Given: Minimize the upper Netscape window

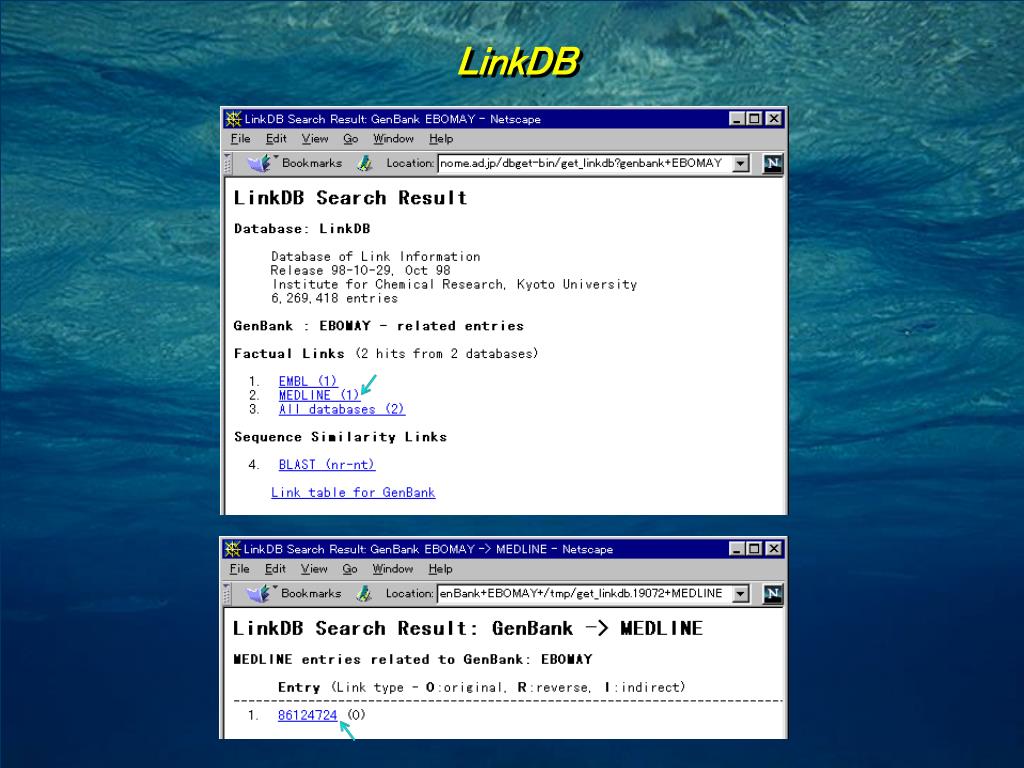Looking at the screenshot, I should coord(737,119).
